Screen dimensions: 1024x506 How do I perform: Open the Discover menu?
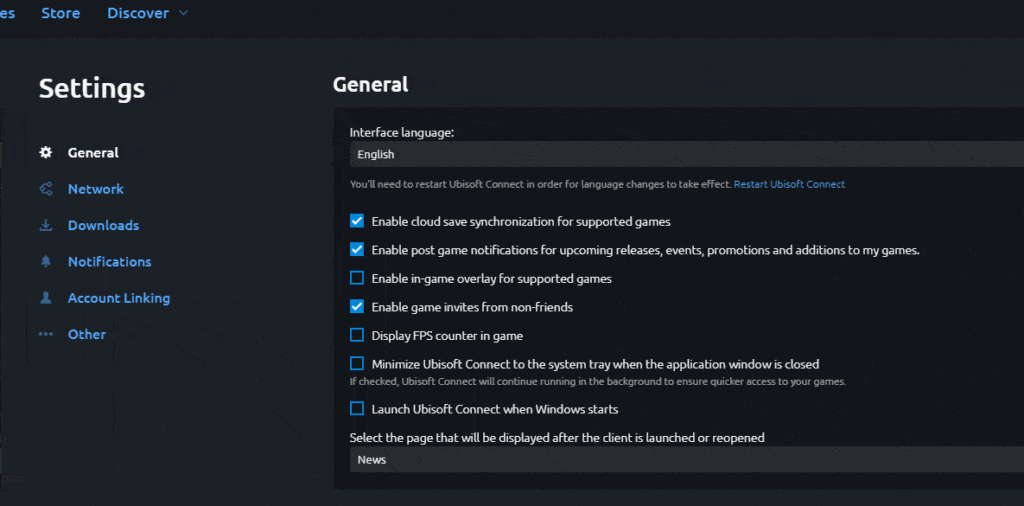(x=138, y=13)
